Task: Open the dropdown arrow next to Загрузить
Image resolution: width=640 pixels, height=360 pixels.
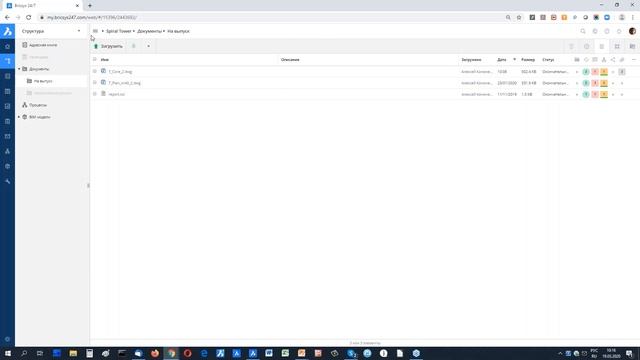Action: 148,46
